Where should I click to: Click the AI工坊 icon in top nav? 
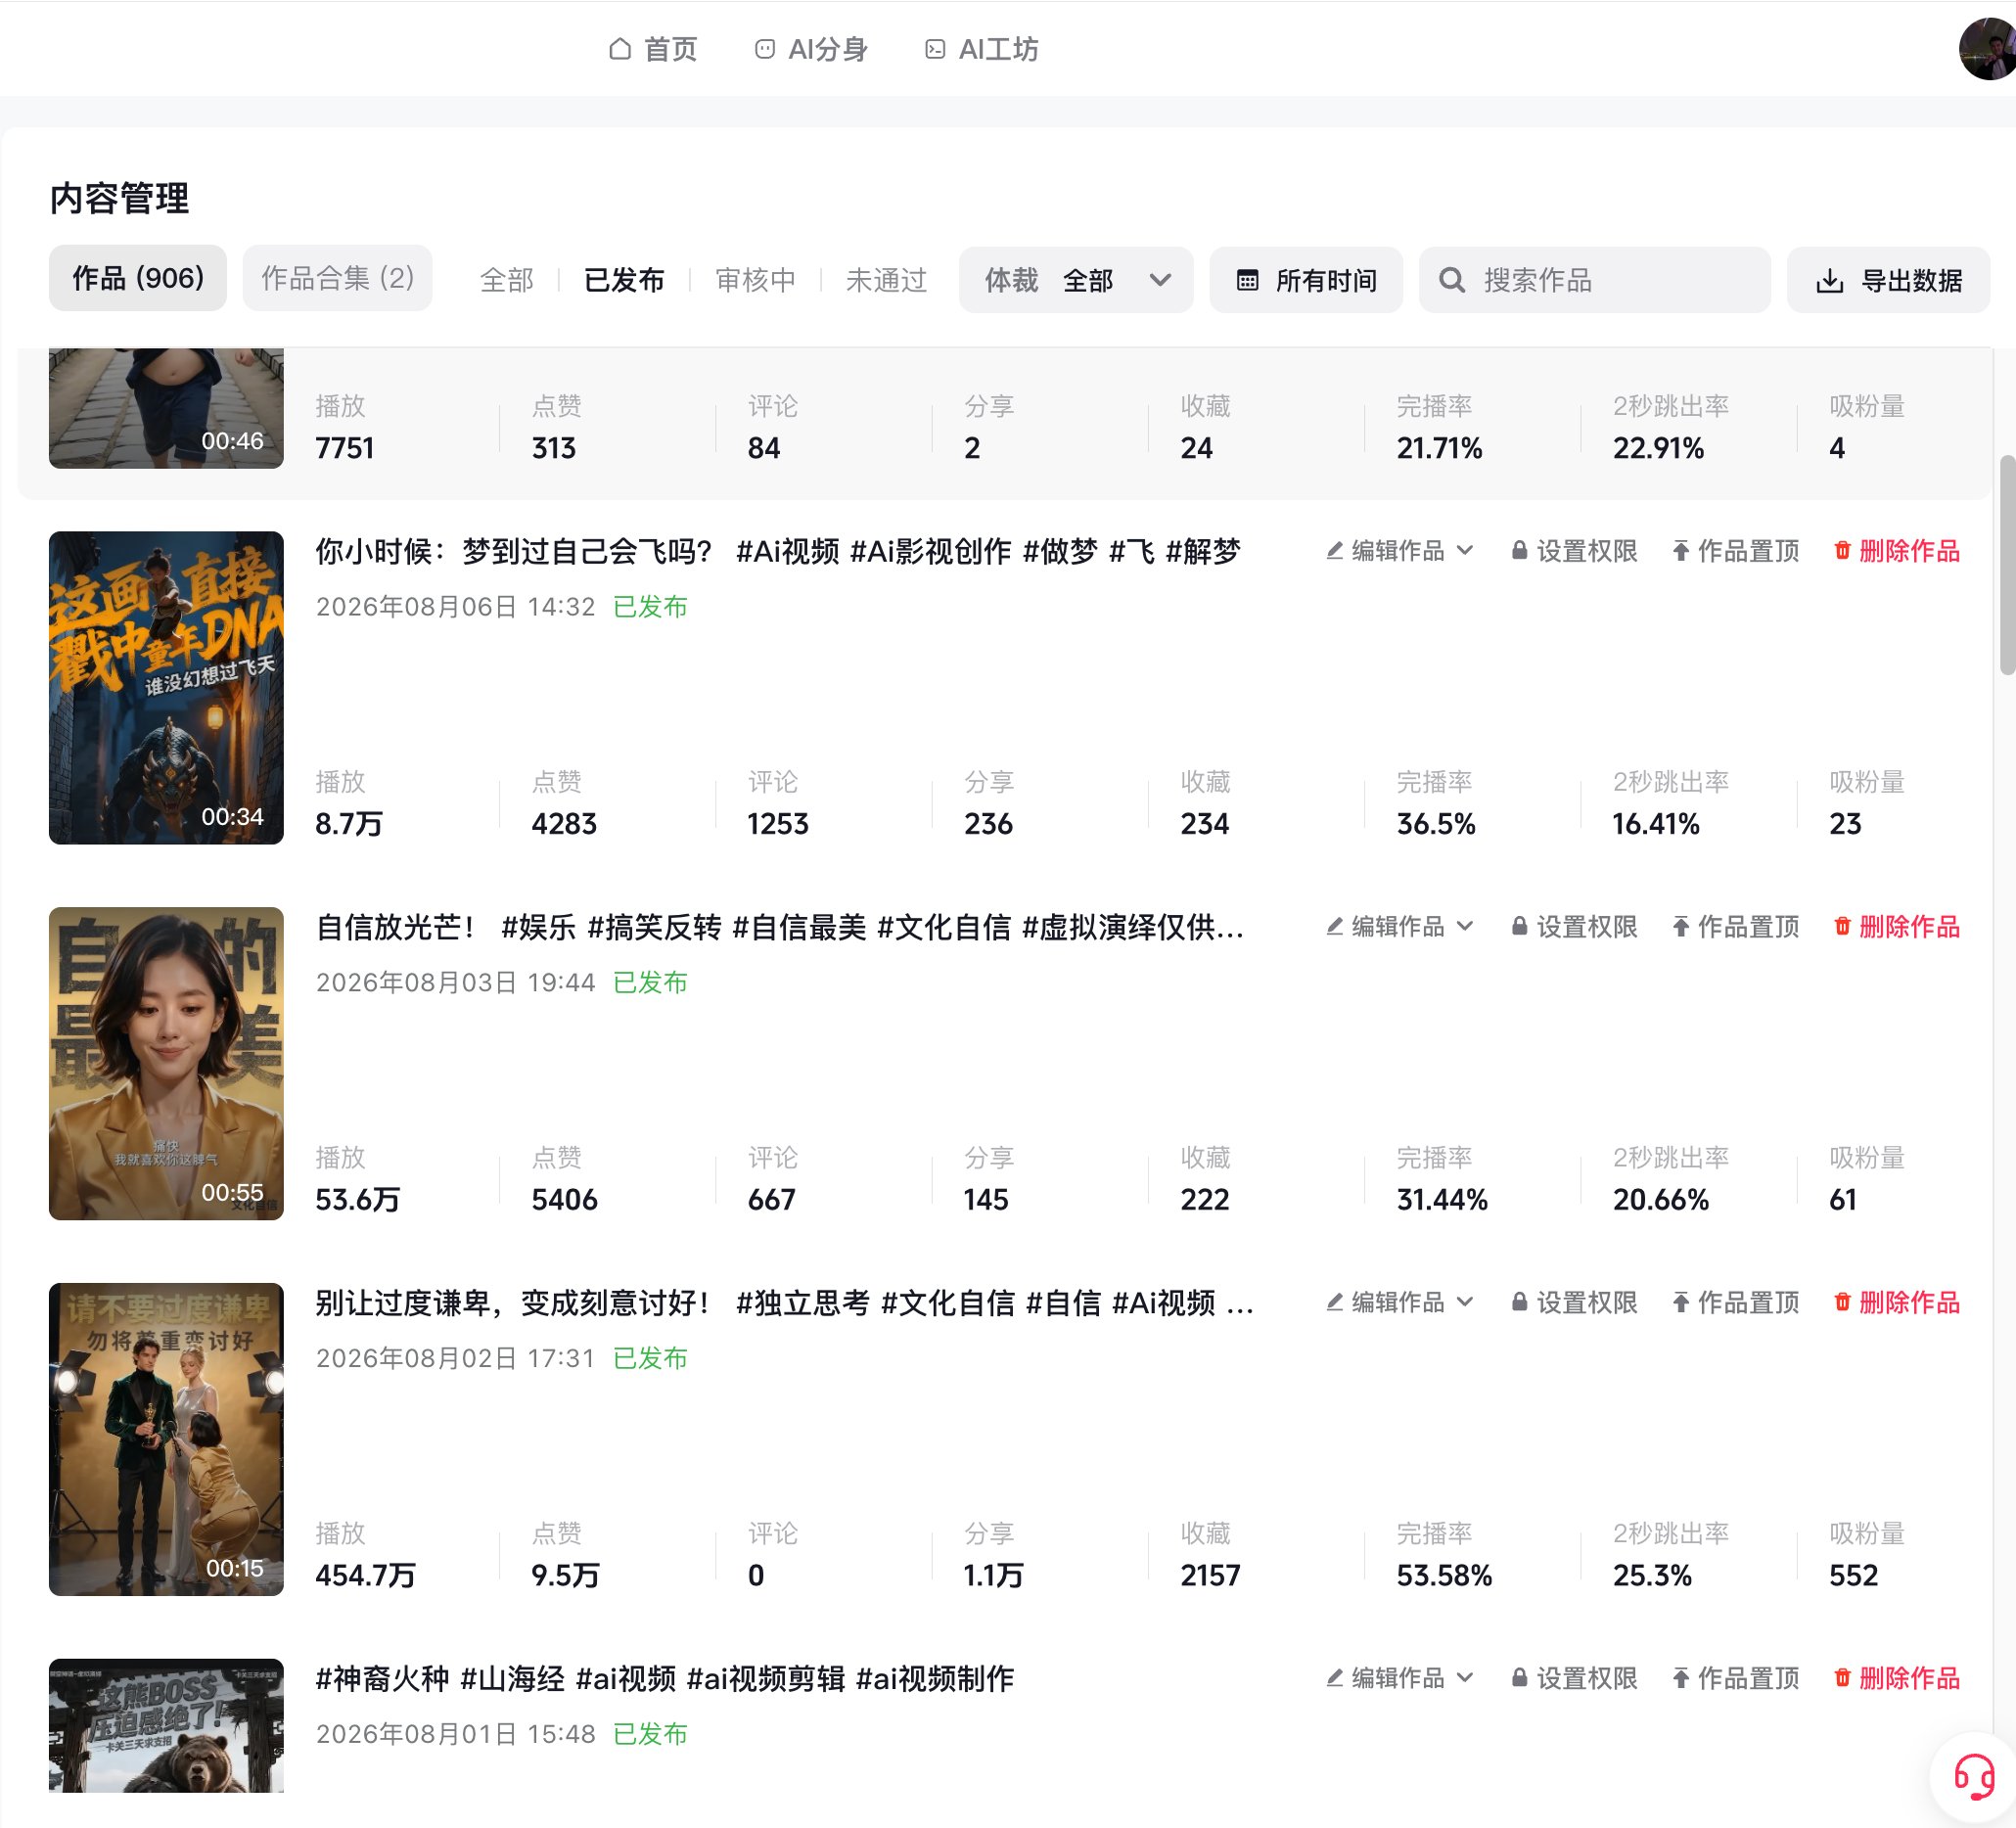pyautogui.click(x=935, y=49)
